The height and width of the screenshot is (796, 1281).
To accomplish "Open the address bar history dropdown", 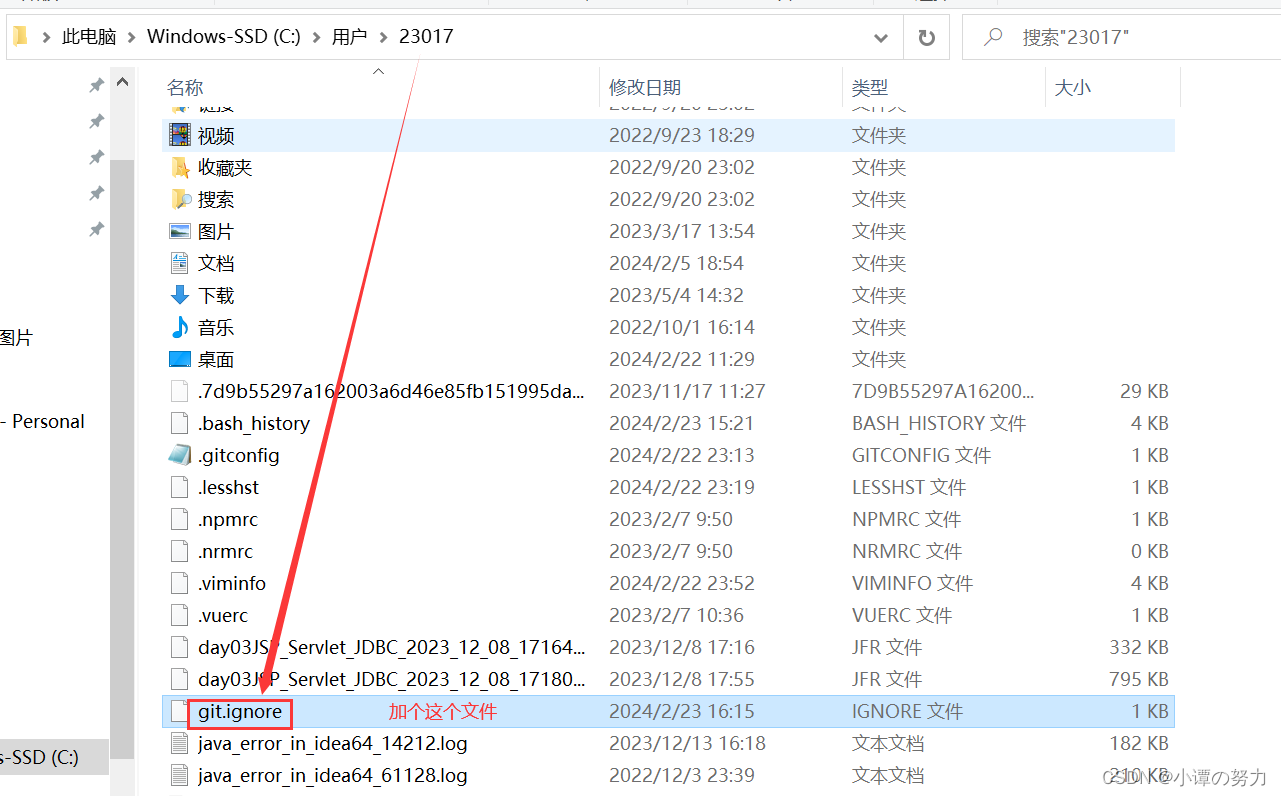I will point(881,37).
